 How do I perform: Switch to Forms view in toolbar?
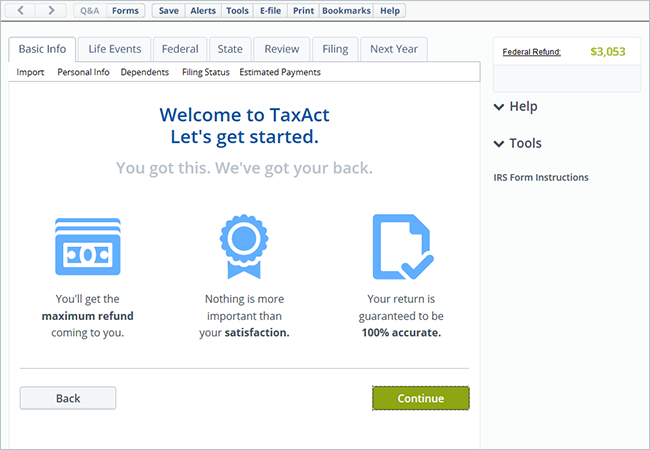coord(125,11)
